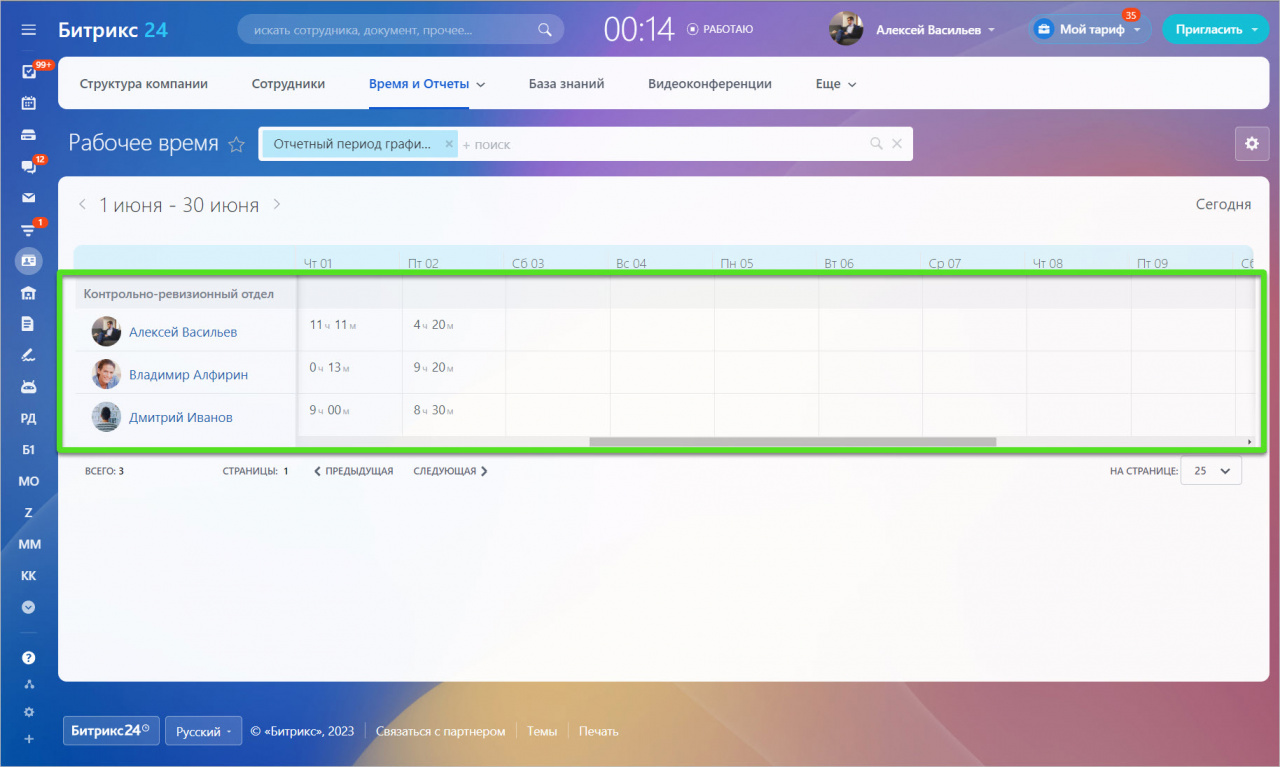
Task: Click the Битрикс 24 logo
Action: (x=113, y=30)
